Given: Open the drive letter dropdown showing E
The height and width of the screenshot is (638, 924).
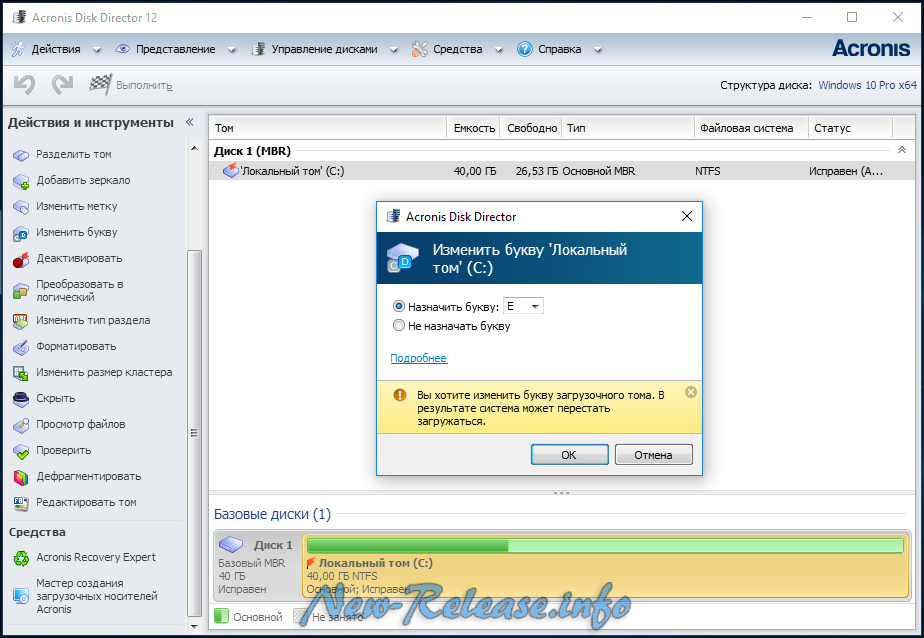Looking at the screenshot, I should coord(523,306).
